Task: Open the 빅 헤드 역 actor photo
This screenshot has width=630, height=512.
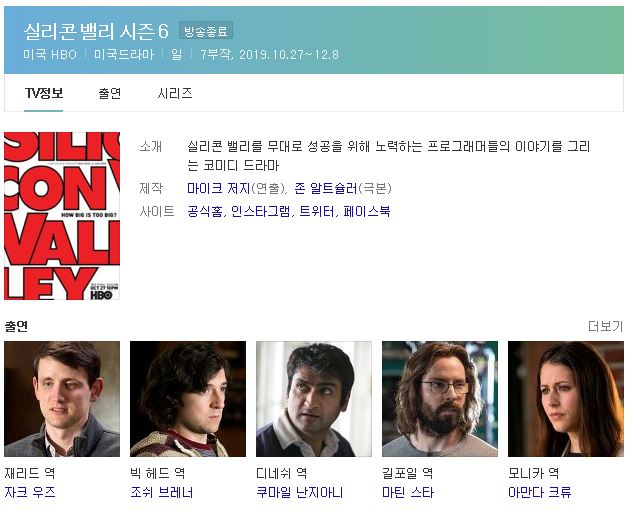Action: 188,399
